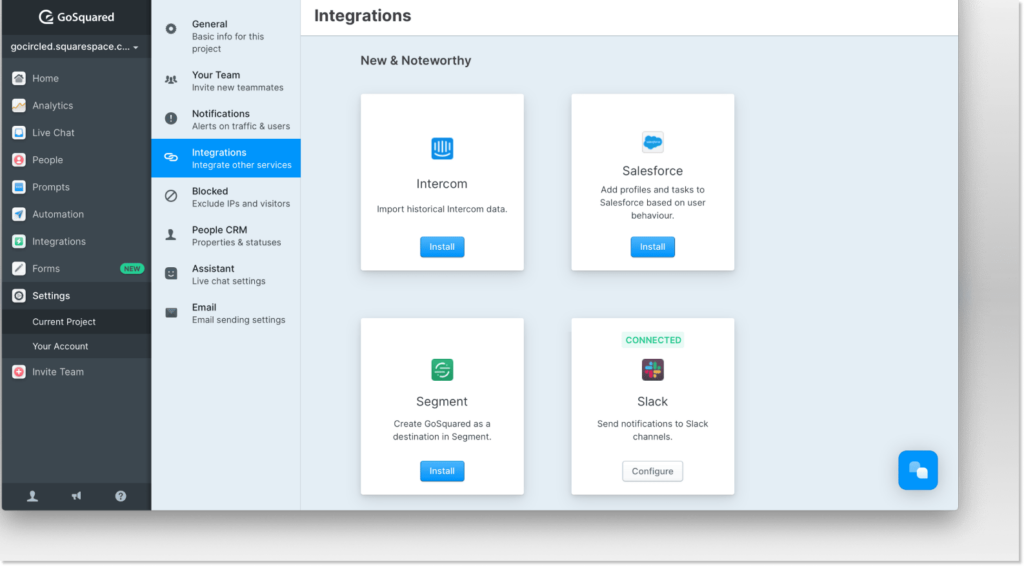Select the Integrations settings tab
This screenshot has width=1024, height=566.
click(226, 158)
